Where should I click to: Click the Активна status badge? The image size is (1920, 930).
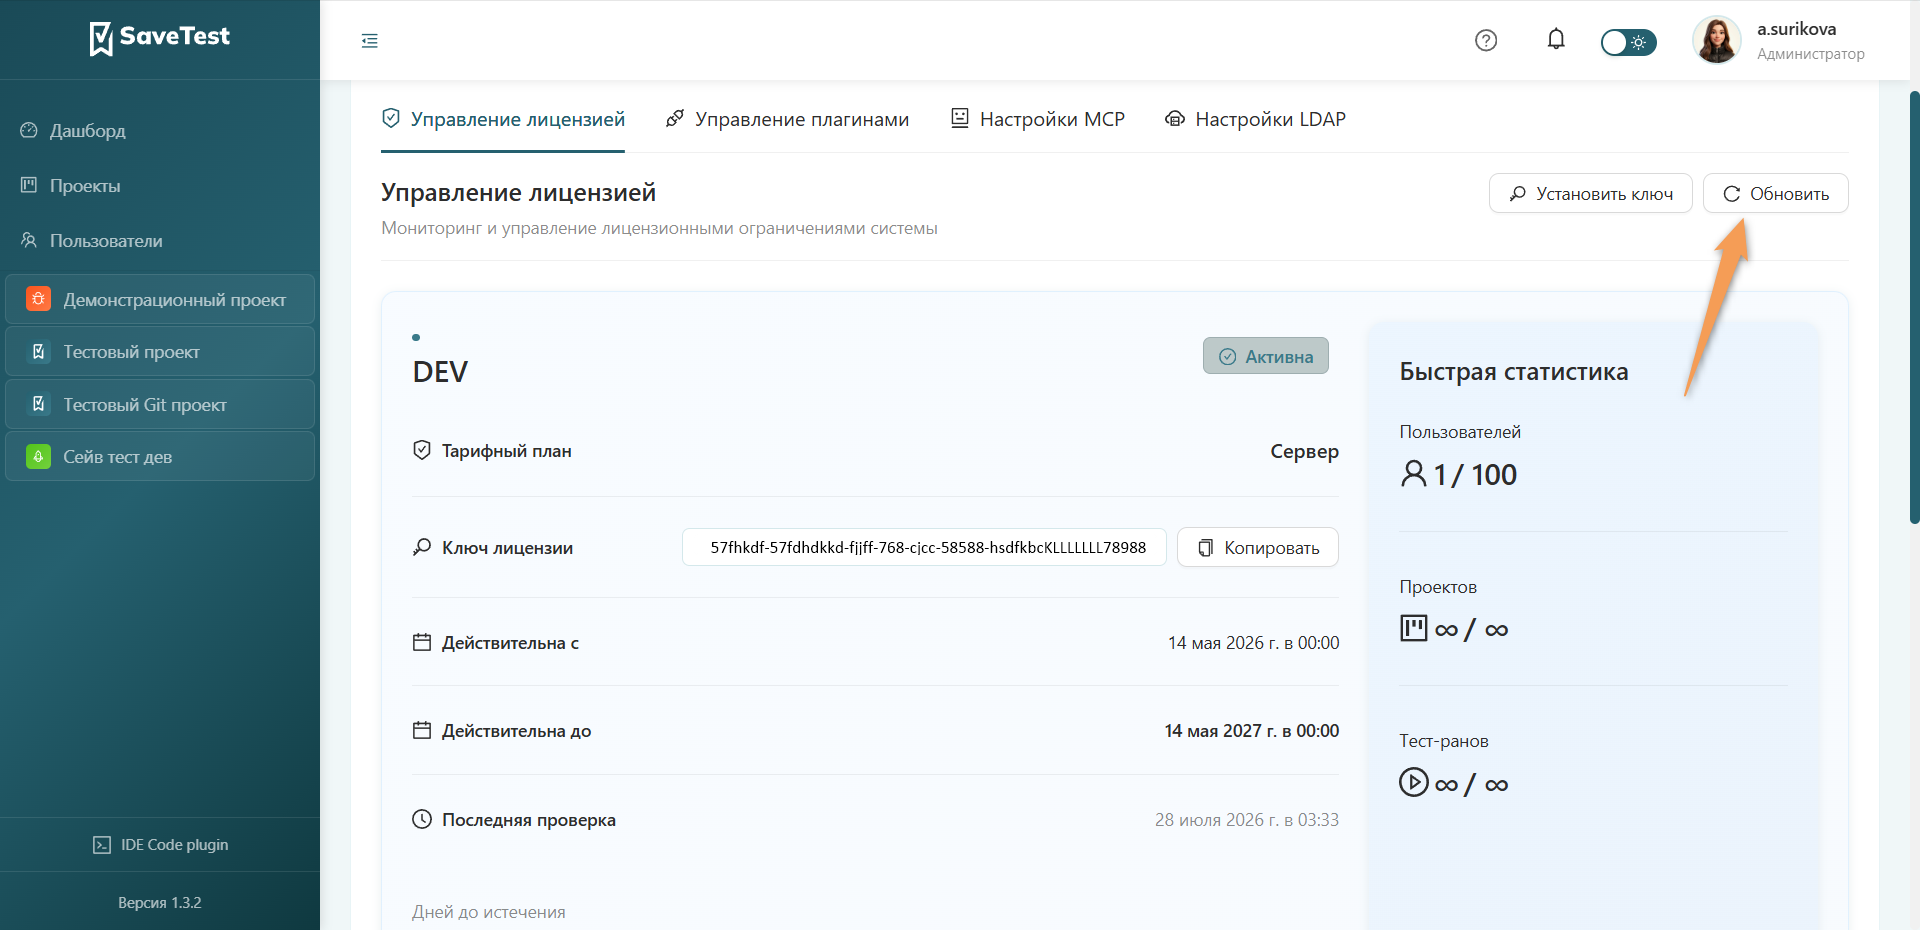pos(1266,356)
